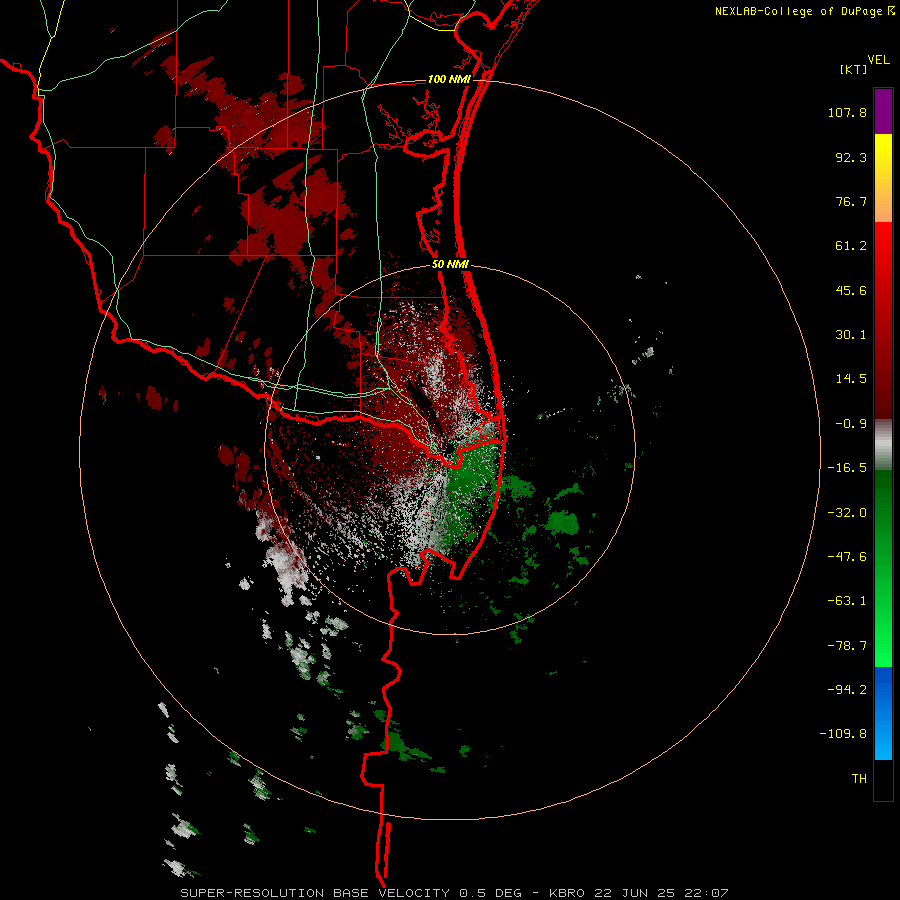Click the -0.9 legend value
Screen dimensions: 900x900
click(x=851, y=424)
